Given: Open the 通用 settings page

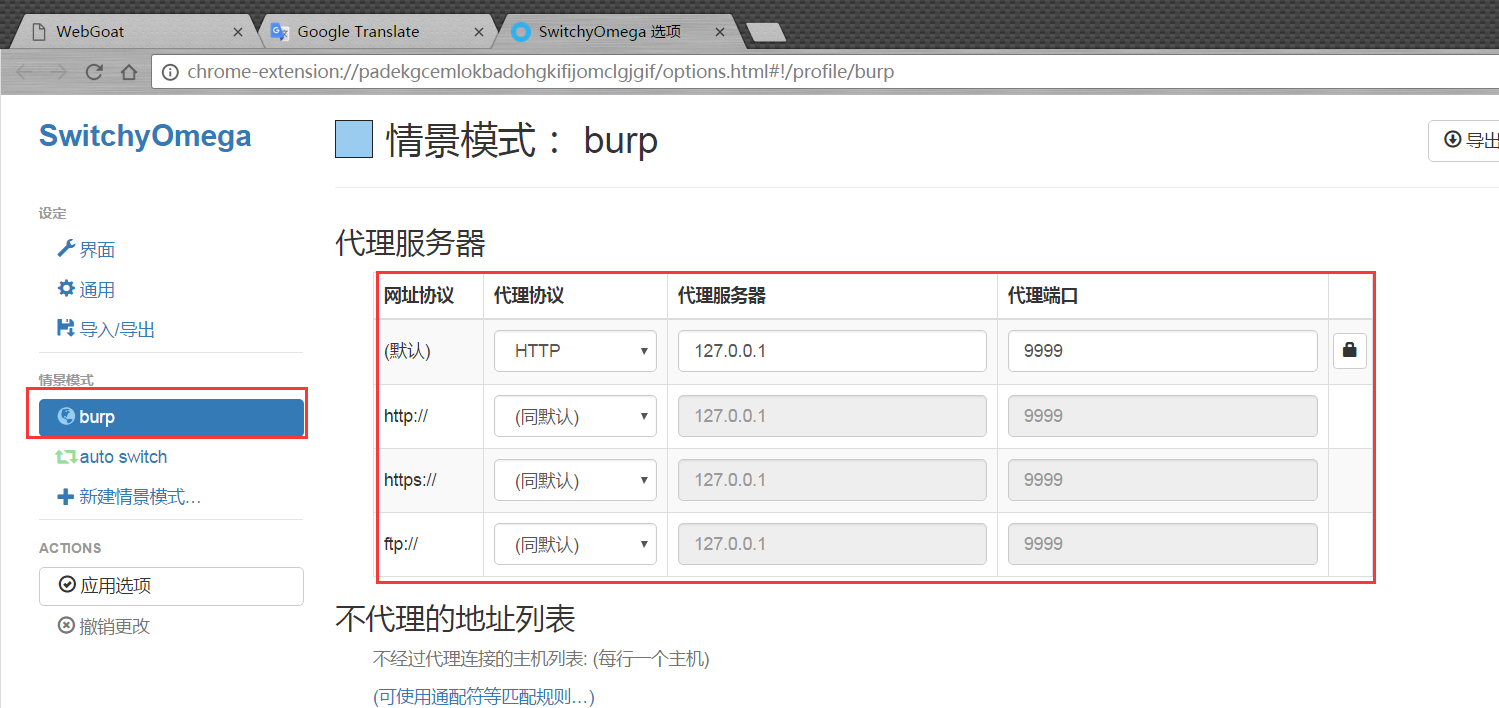Looking at the screenshot, I should [x=86, y=290].
